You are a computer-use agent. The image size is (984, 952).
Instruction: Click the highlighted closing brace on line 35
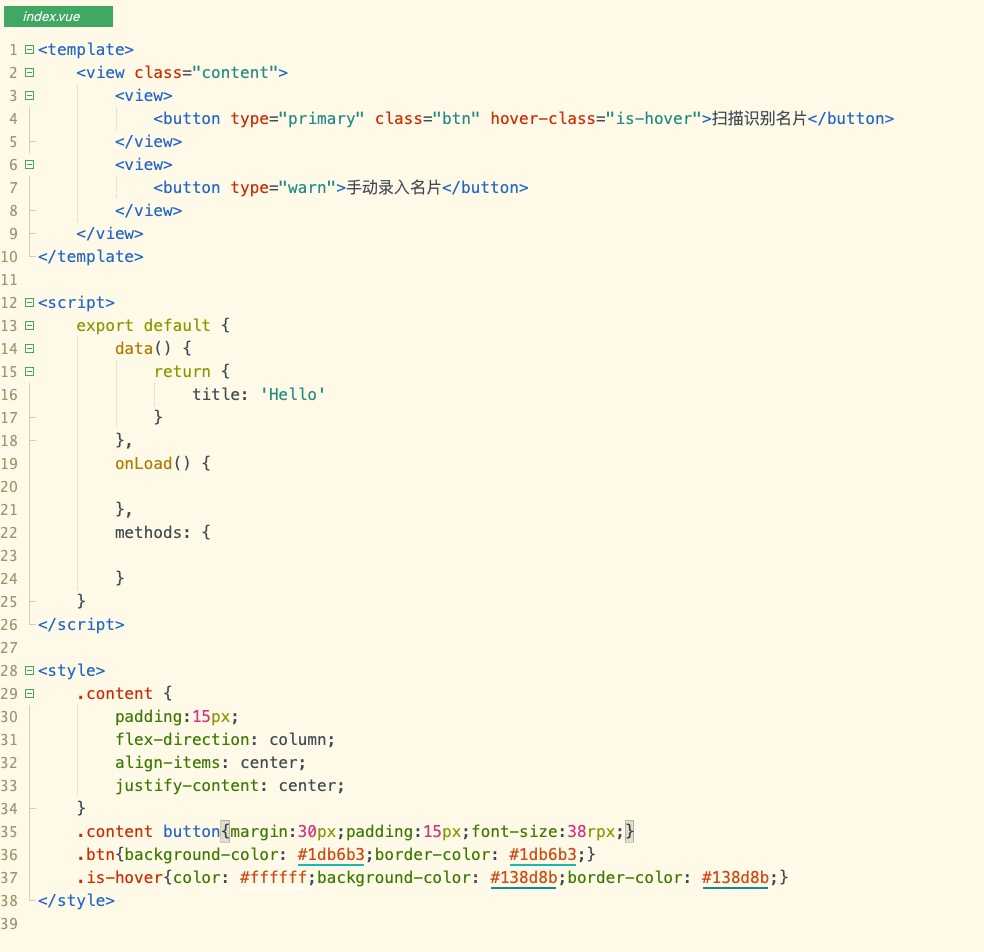(x=629, y=832)
